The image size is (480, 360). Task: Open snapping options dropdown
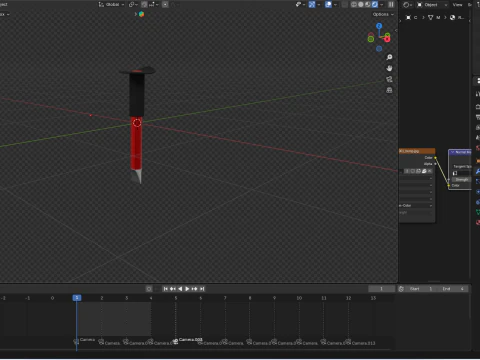153,4
